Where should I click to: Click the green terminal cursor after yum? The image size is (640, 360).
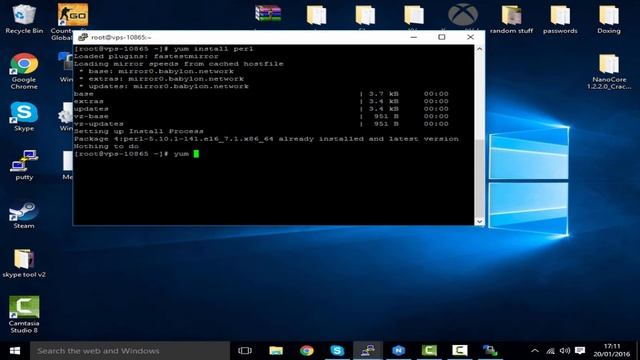[196, 154]
